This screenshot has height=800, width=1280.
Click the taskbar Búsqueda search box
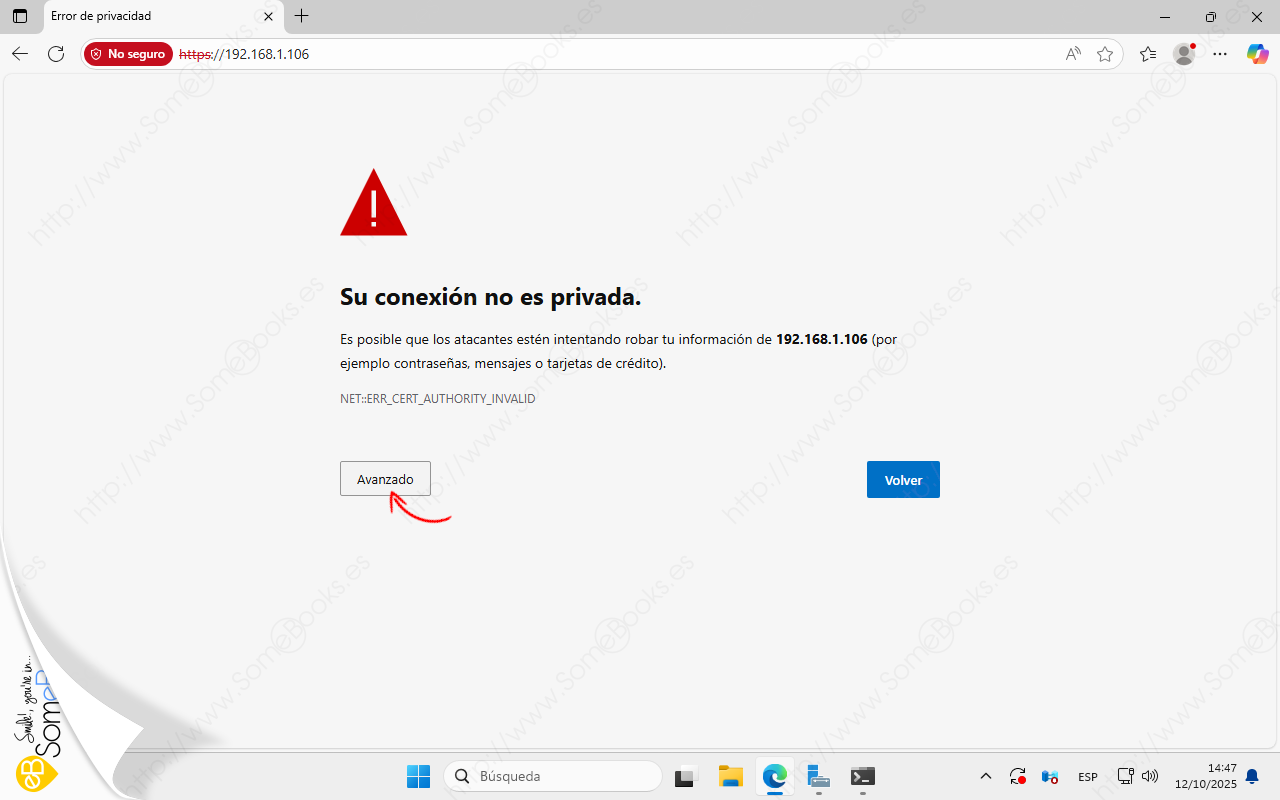[553, 776]
